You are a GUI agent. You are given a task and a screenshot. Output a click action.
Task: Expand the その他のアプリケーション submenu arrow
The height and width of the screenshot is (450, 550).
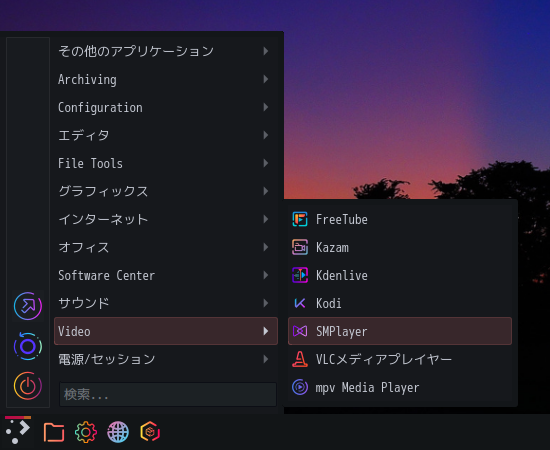[266, 51]
